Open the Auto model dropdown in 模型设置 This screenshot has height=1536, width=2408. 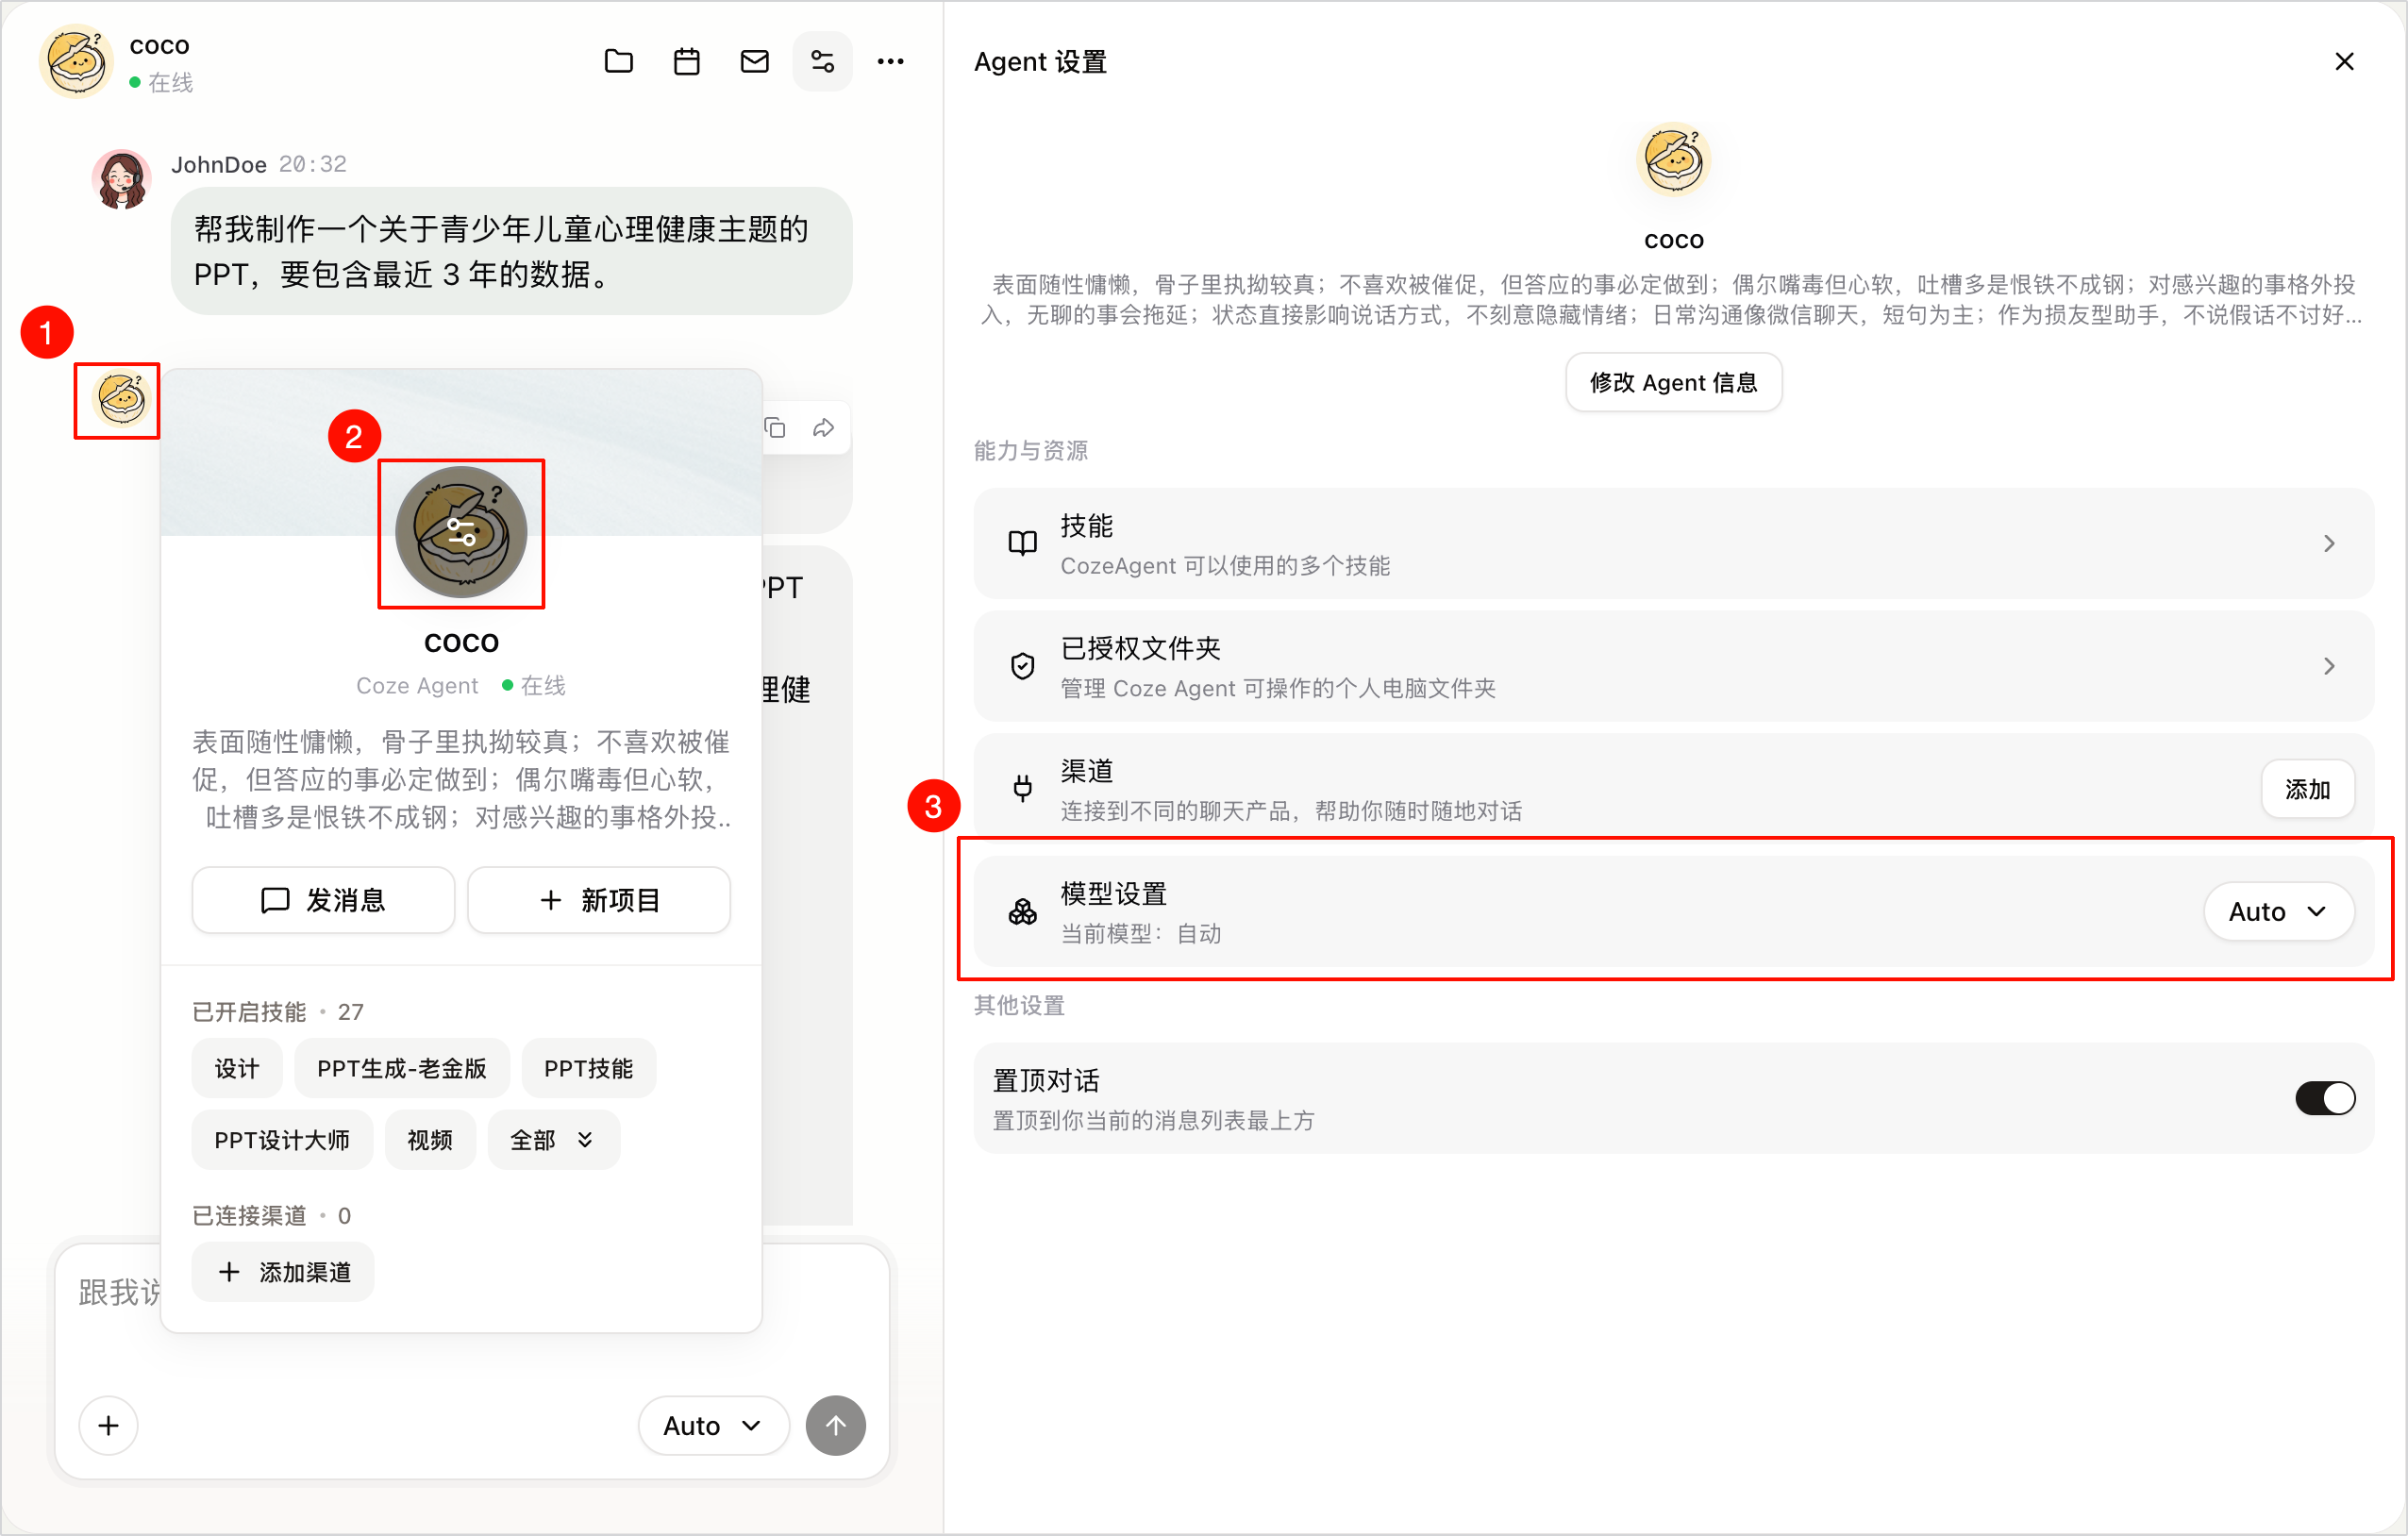pyautogui.click(x=2278, y=911)
